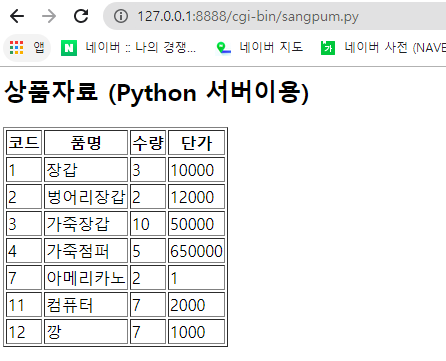Click the quantity cell 5

coord(148,251)
